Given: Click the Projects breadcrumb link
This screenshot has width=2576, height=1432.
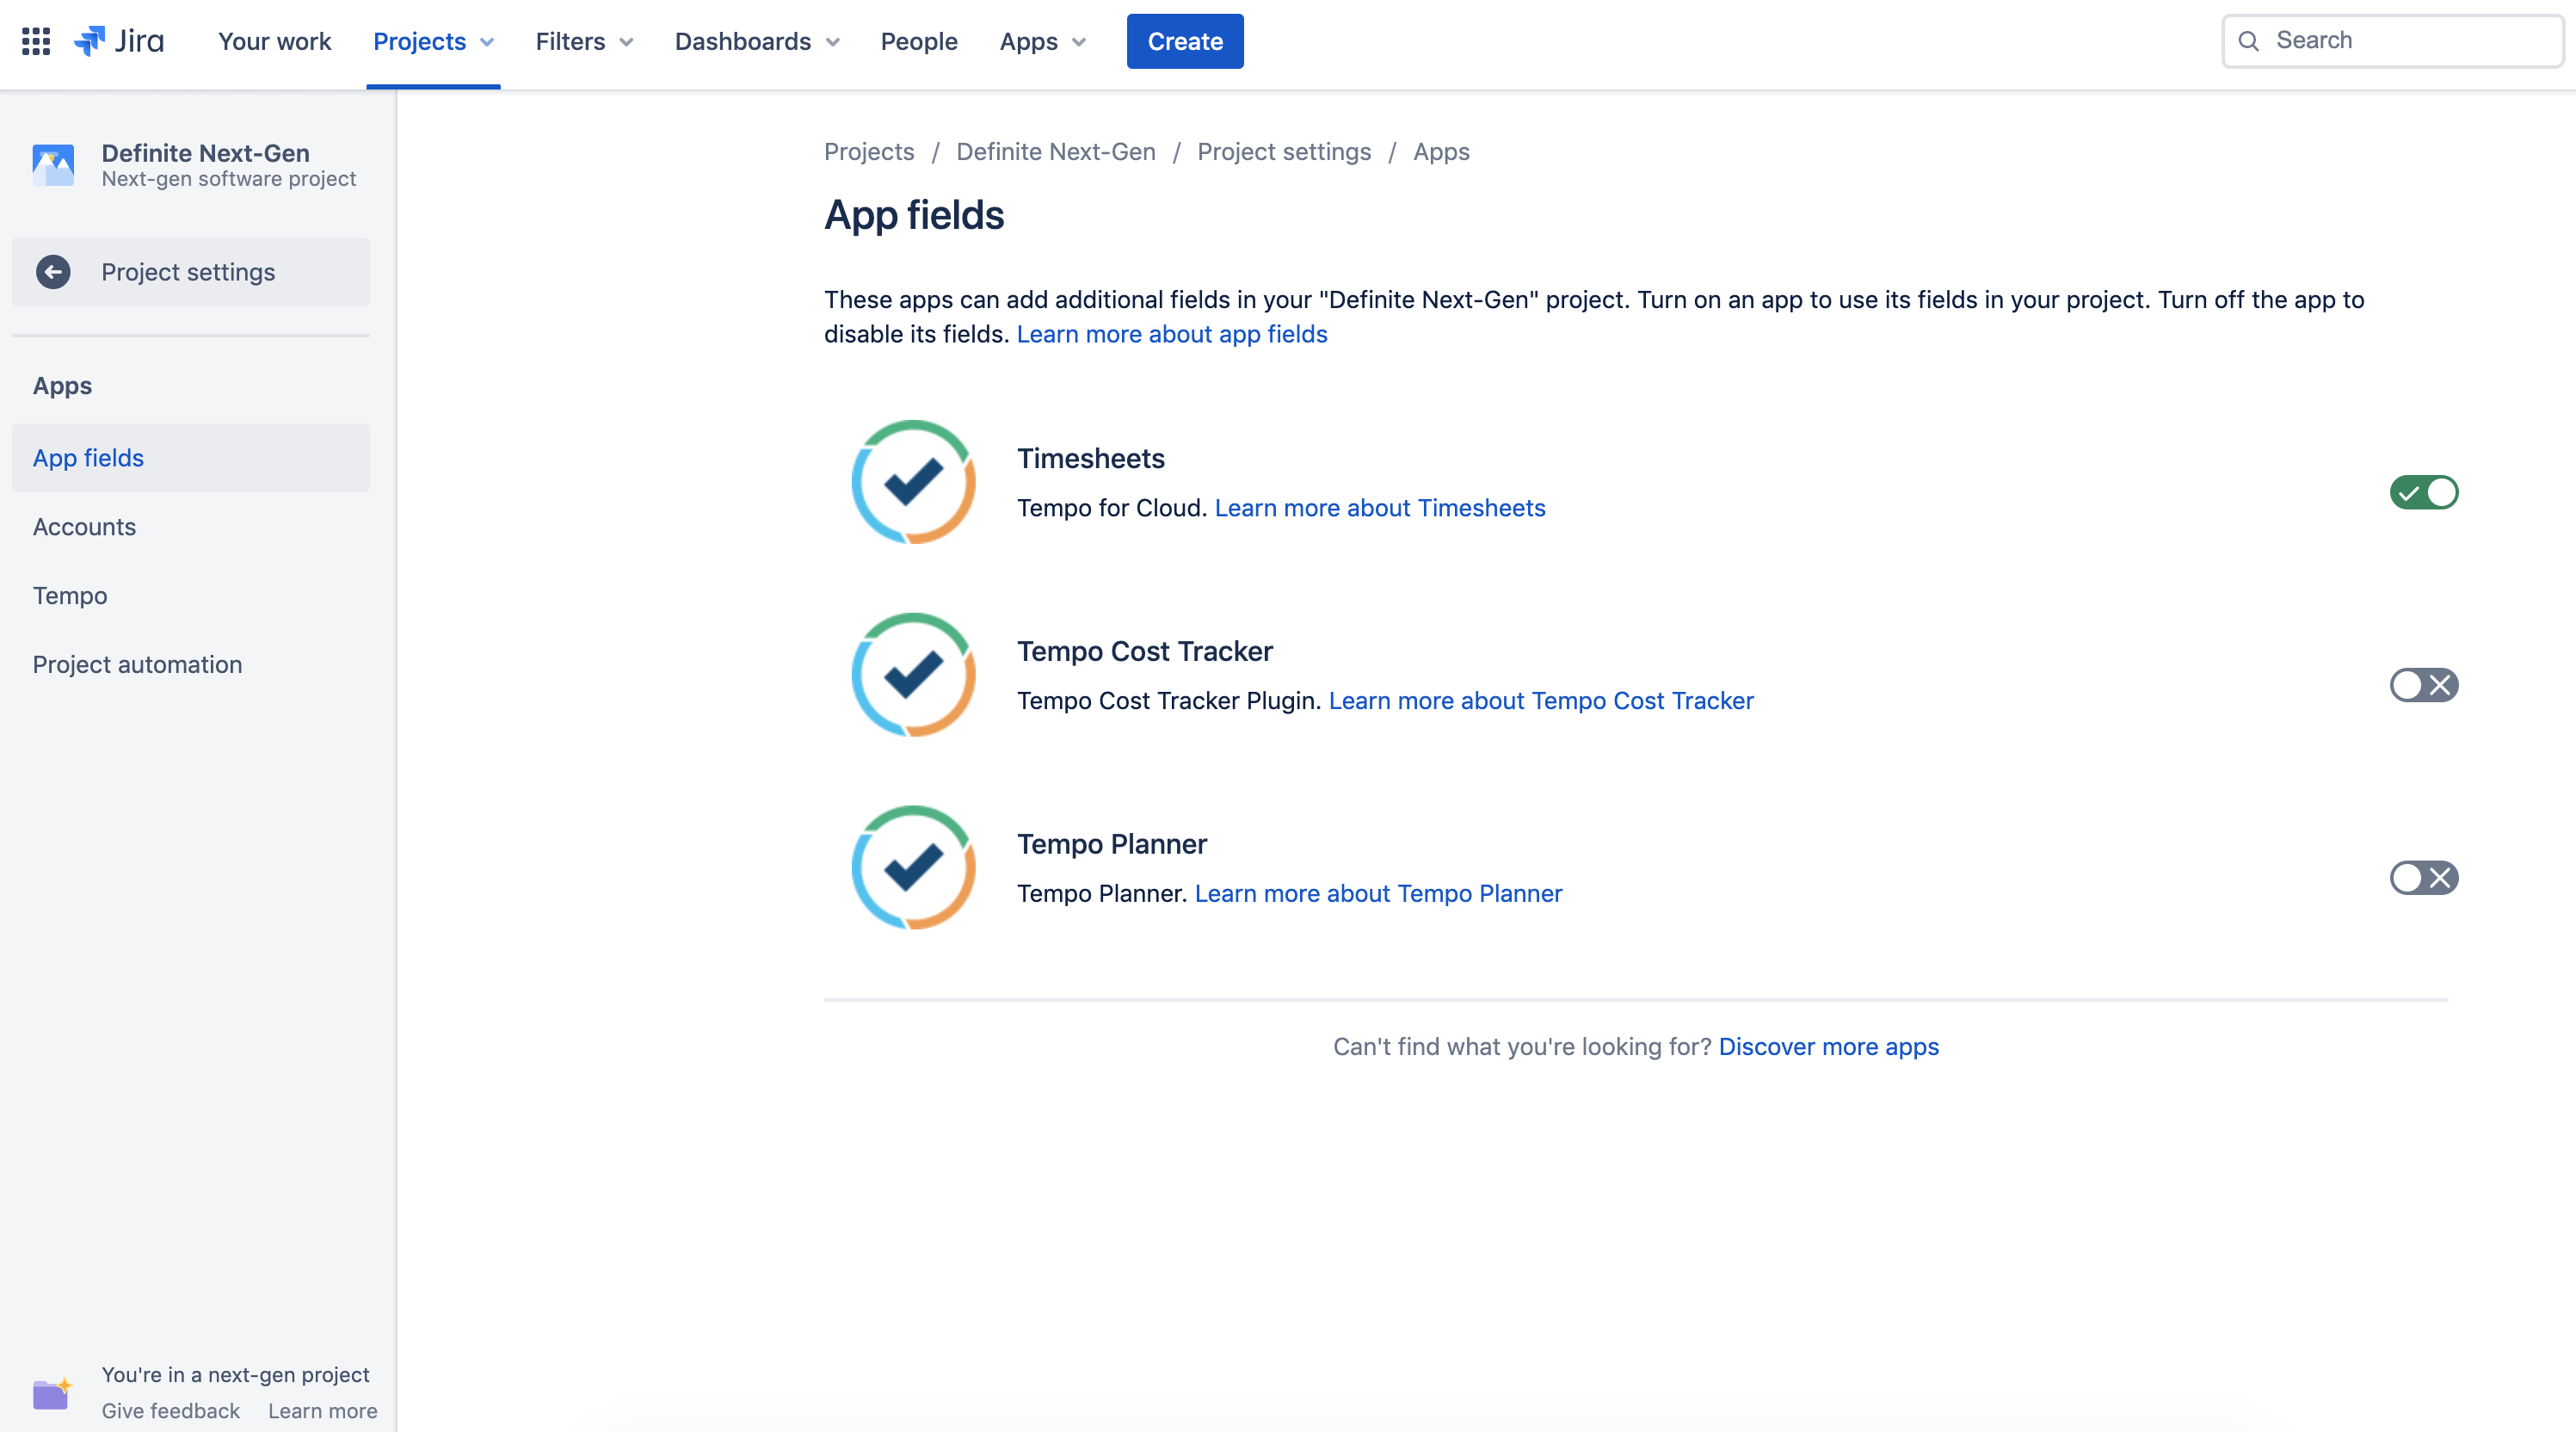Looking at the screenshot, I should point(868,152).
